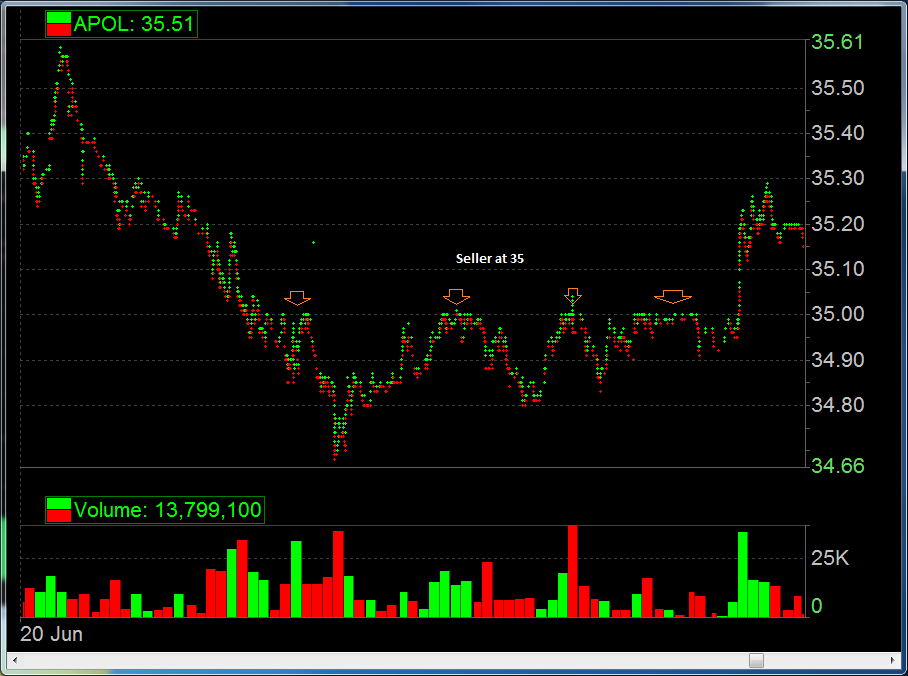Click the horizontal scrollbar thumb

(x=756, y=660)
